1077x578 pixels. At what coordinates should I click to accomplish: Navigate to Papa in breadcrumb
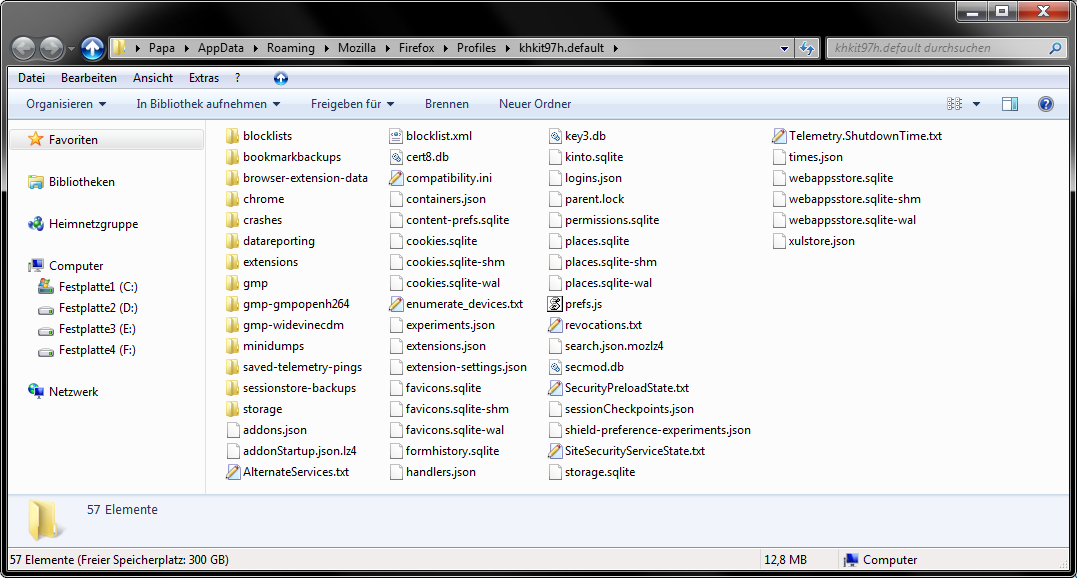(x=161, y=48)
